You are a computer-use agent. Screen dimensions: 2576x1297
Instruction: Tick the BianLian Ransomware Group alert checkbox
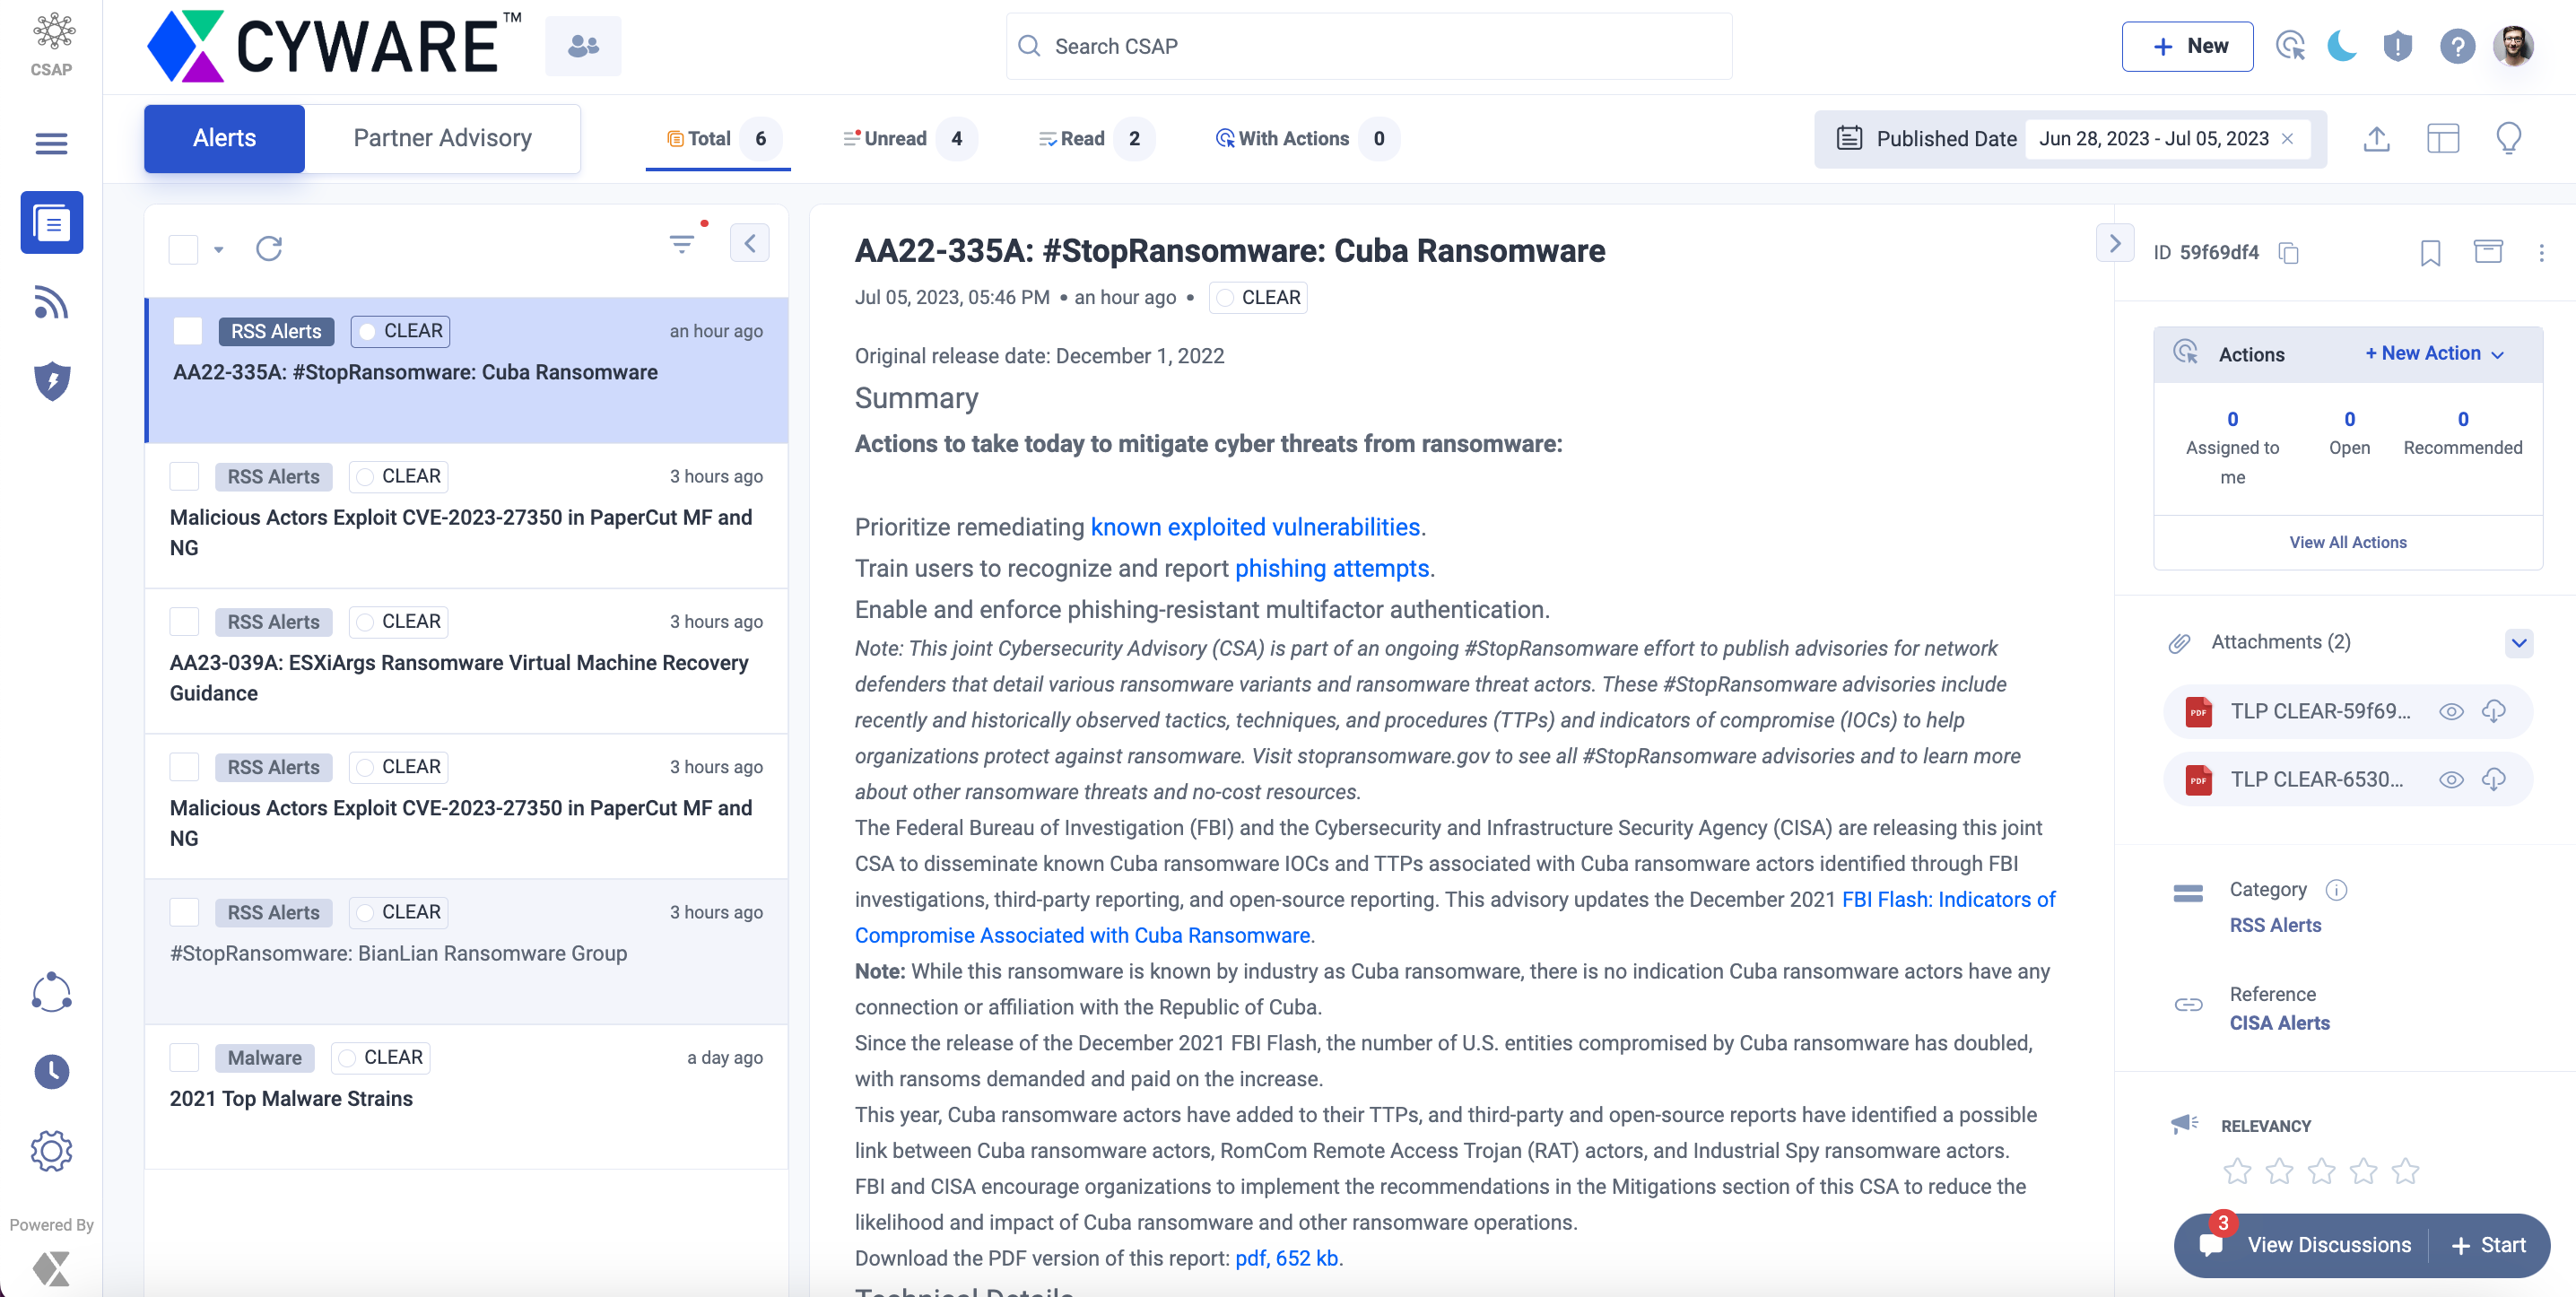184,912
